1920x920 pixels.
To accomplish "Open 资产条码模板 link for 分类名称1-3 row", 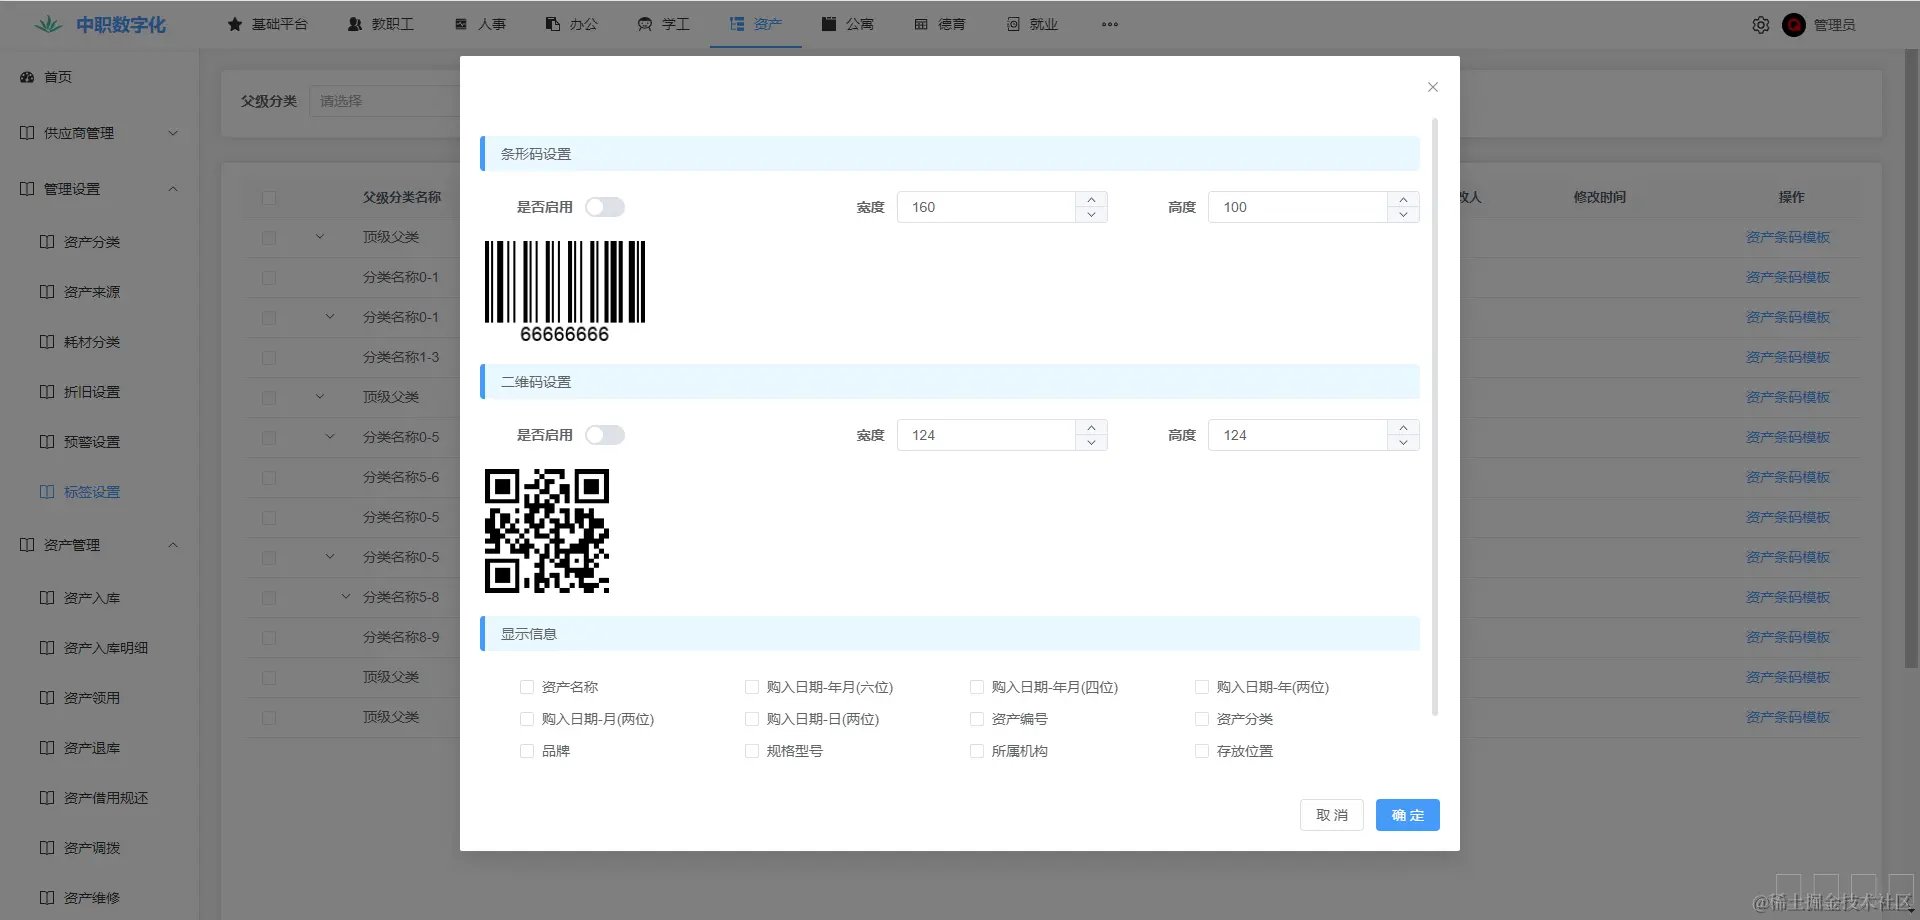I will pos(1788,357).
